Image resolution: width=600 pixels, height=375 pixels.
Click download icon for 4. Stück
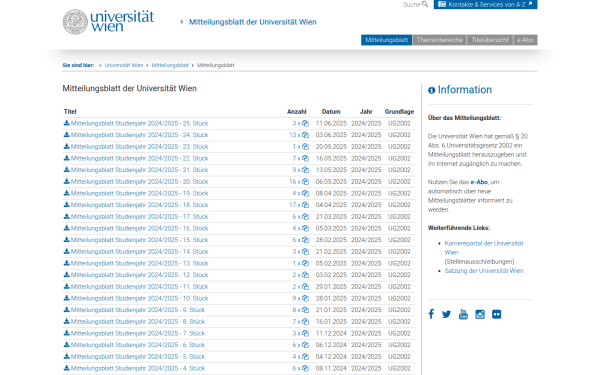click(67, 368)
